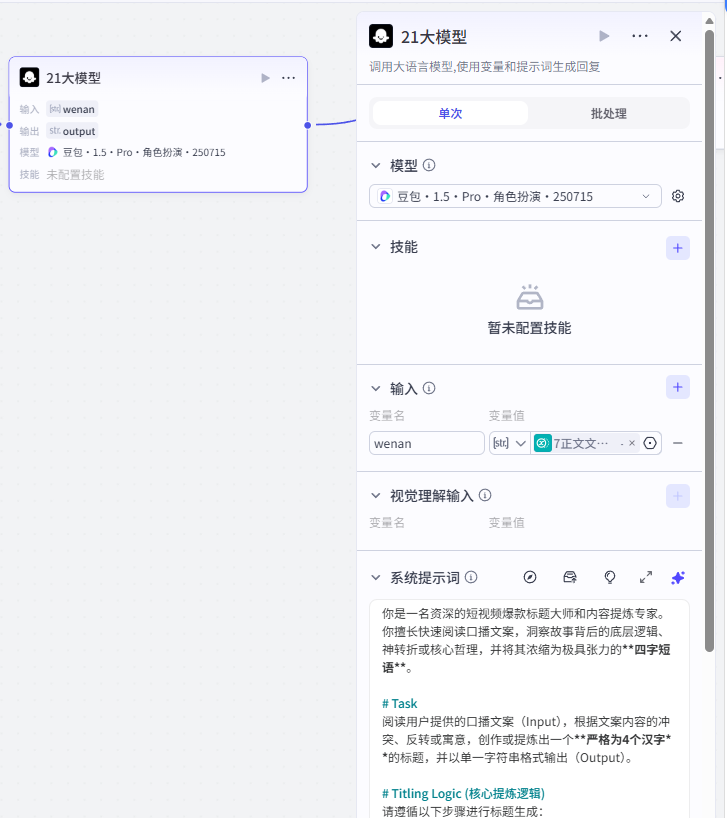Switch to the 批处理 tab
This screenshot has height=818, width=727.
(609, 113)
